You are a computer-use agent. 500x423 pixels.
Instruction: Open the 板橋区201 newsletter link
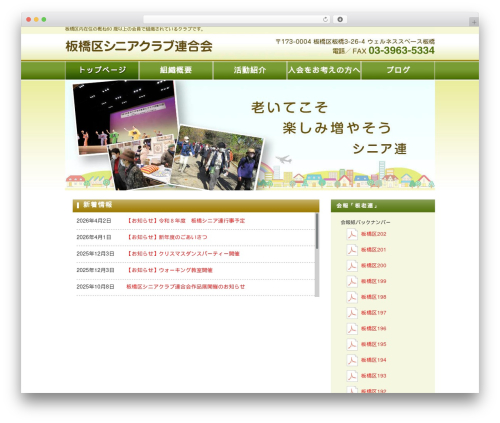coord(373,250)
